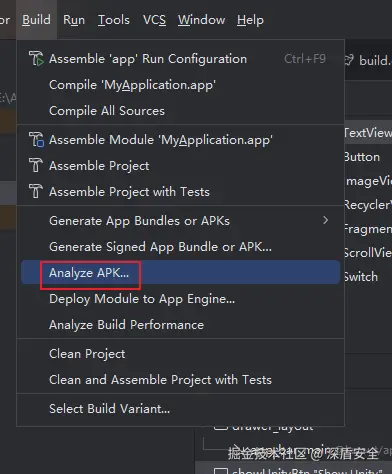Click the build file tab icon
Screen dimensions: 392x474
pyautogui.click(x=349, y=60)
